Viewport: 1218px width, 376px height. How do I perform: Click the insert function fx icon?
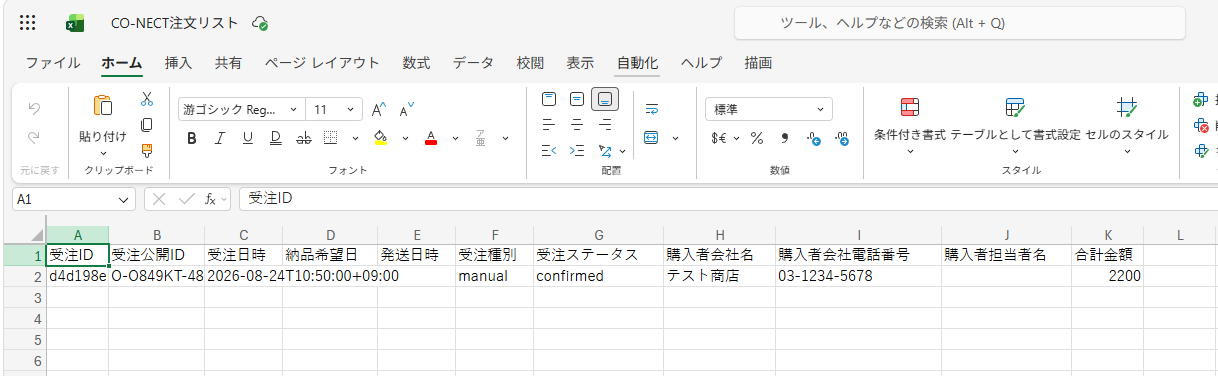(x=210, y=199)
